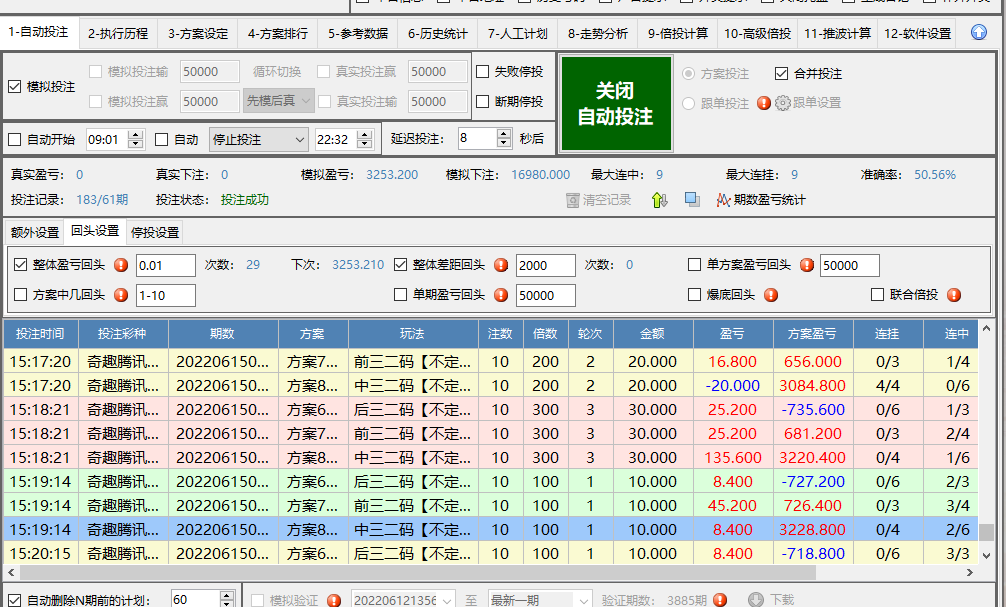The image size is (1006, 607).
Task: Click 盈亏 column header
Action: point(733,334)
